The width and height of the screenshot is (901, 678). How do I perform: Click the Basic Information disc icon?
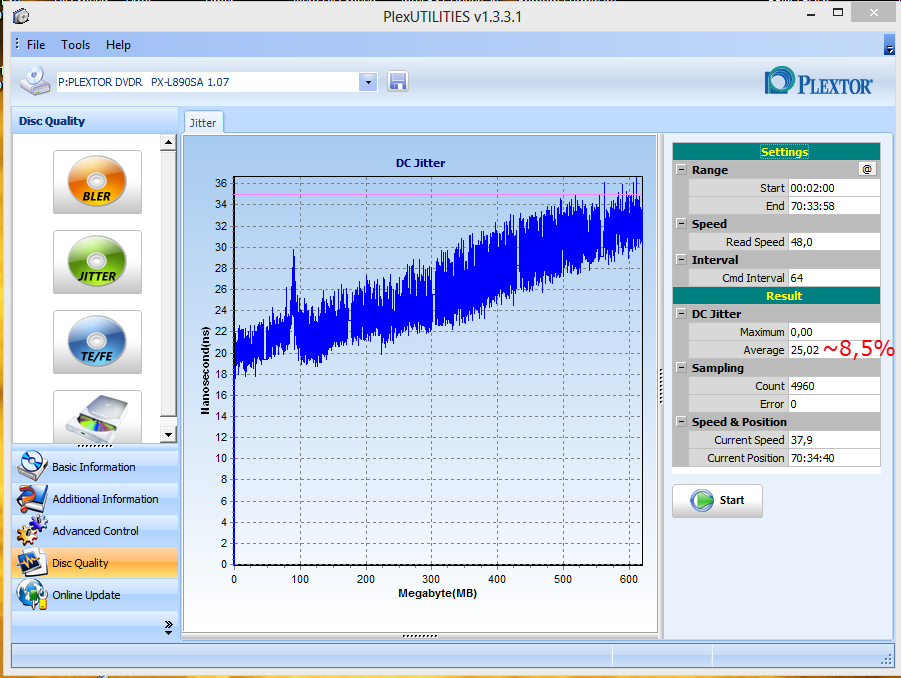(32, 466)
